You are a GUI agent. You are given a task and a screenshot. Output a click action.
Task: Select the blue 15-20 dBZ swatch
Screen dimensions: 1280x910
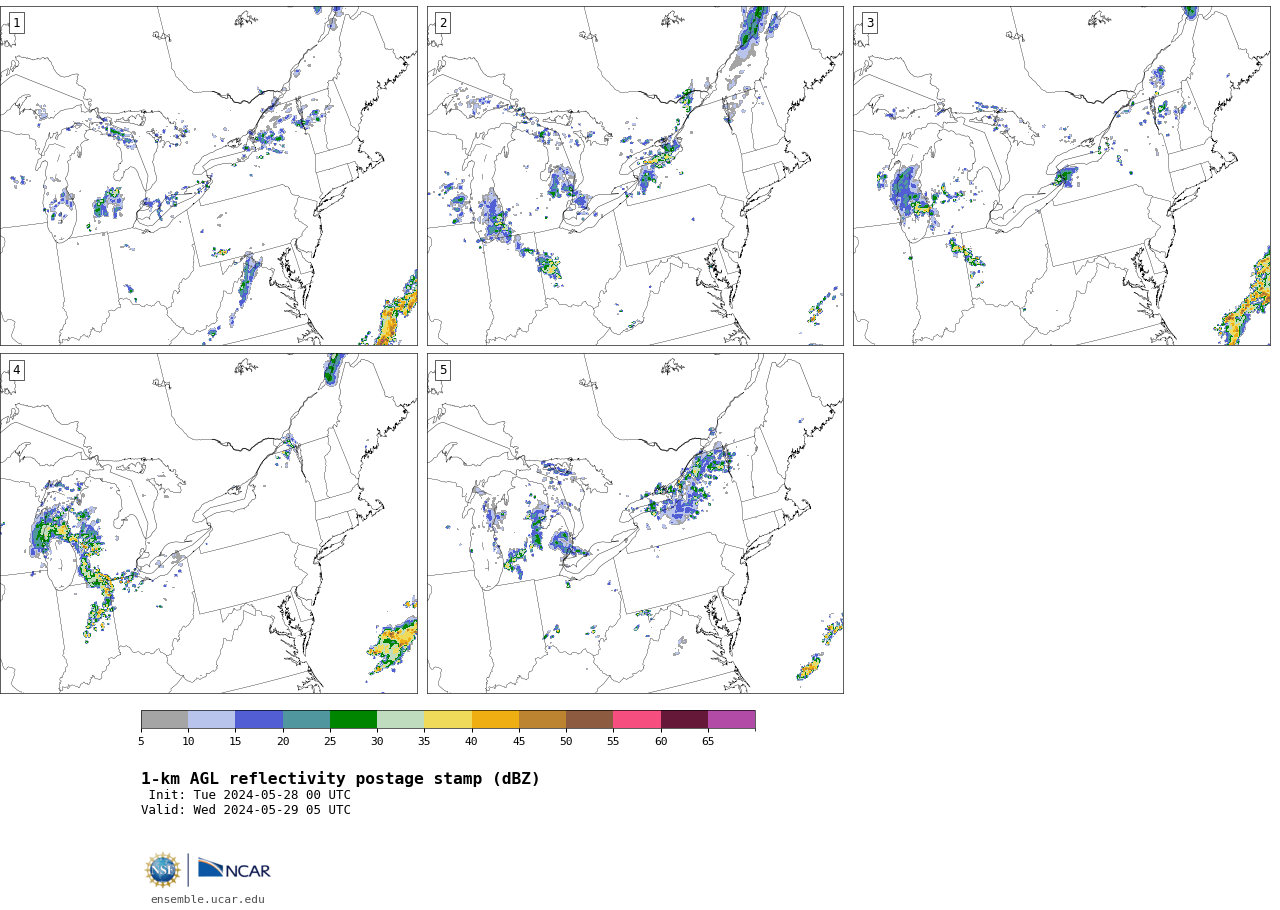259,720
